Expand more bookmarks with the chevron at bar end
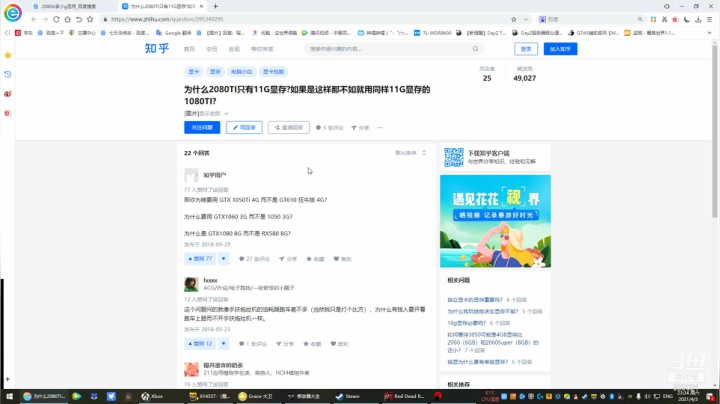The width and height of the screenshot is (720, 404). click(x=709, y=33)
